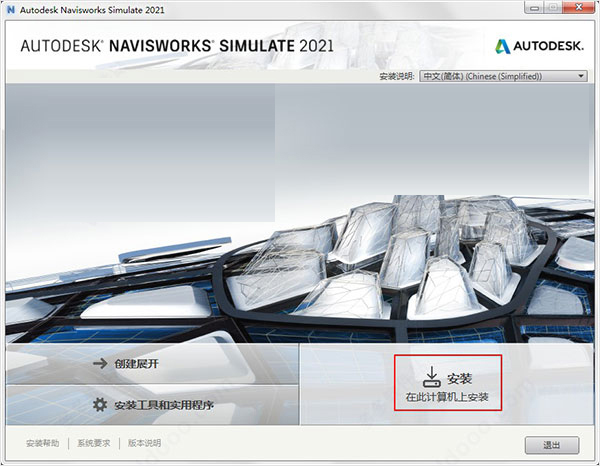600x466 pixels.
Task: Click the 安装 install button
Action: pos(448,383)
